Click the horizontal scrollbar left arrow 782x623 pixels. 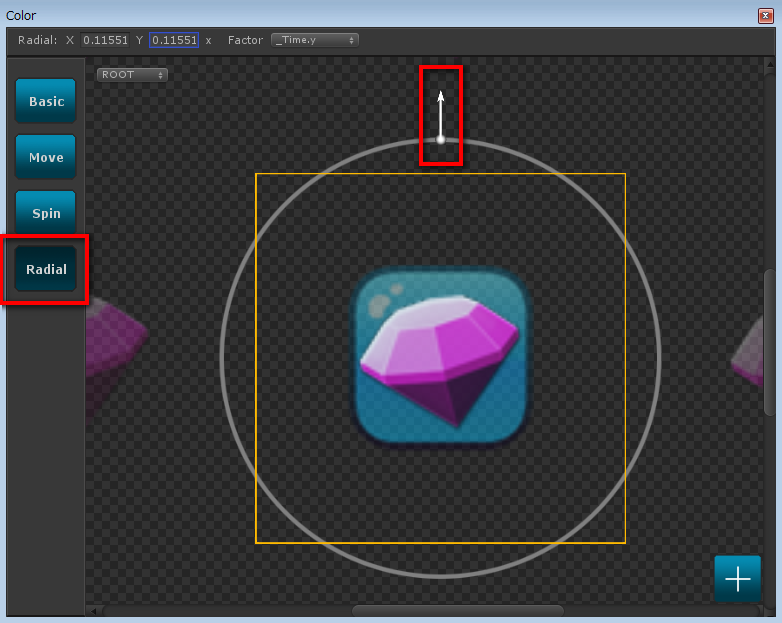click(93, 611)
